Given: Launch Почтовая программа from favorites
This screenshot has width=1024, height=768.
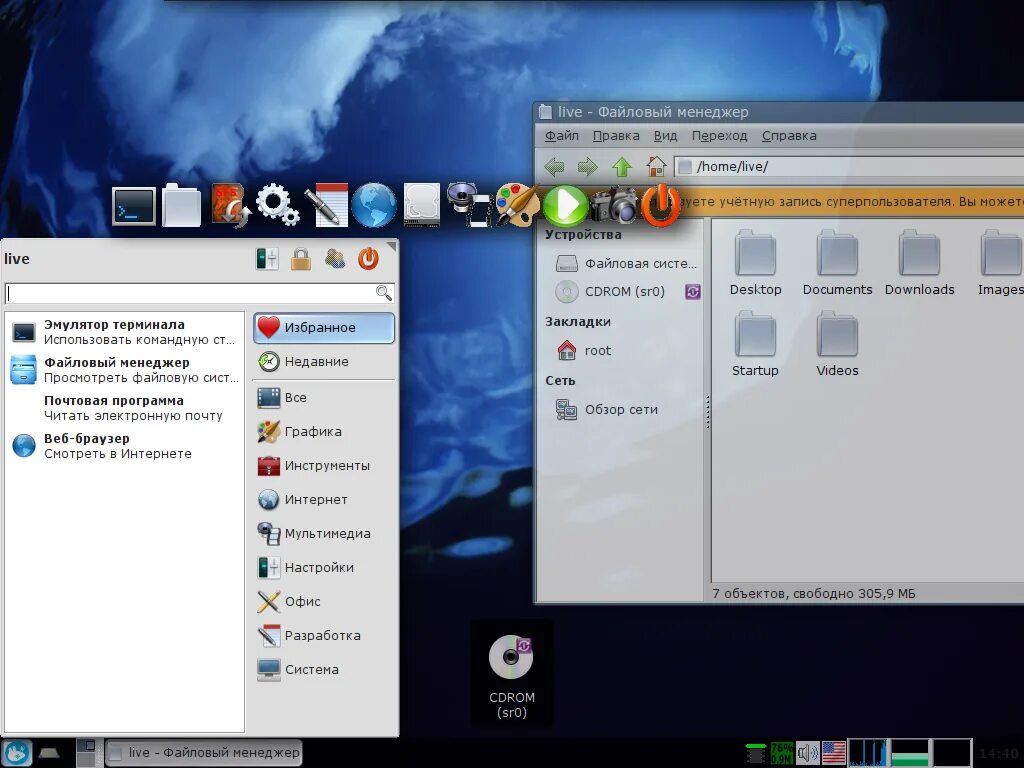Looking at the screenshot, I should (x=125, y=408).
